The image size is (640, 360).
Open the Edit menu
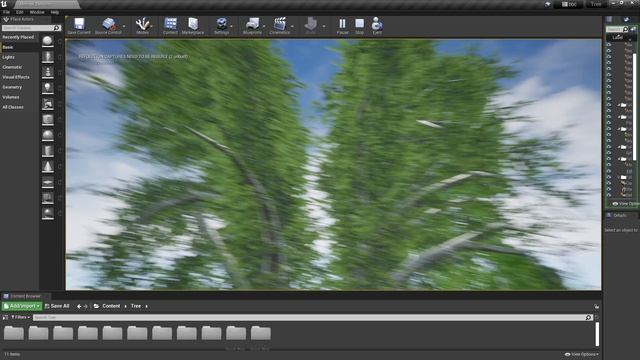click(19, 12)
